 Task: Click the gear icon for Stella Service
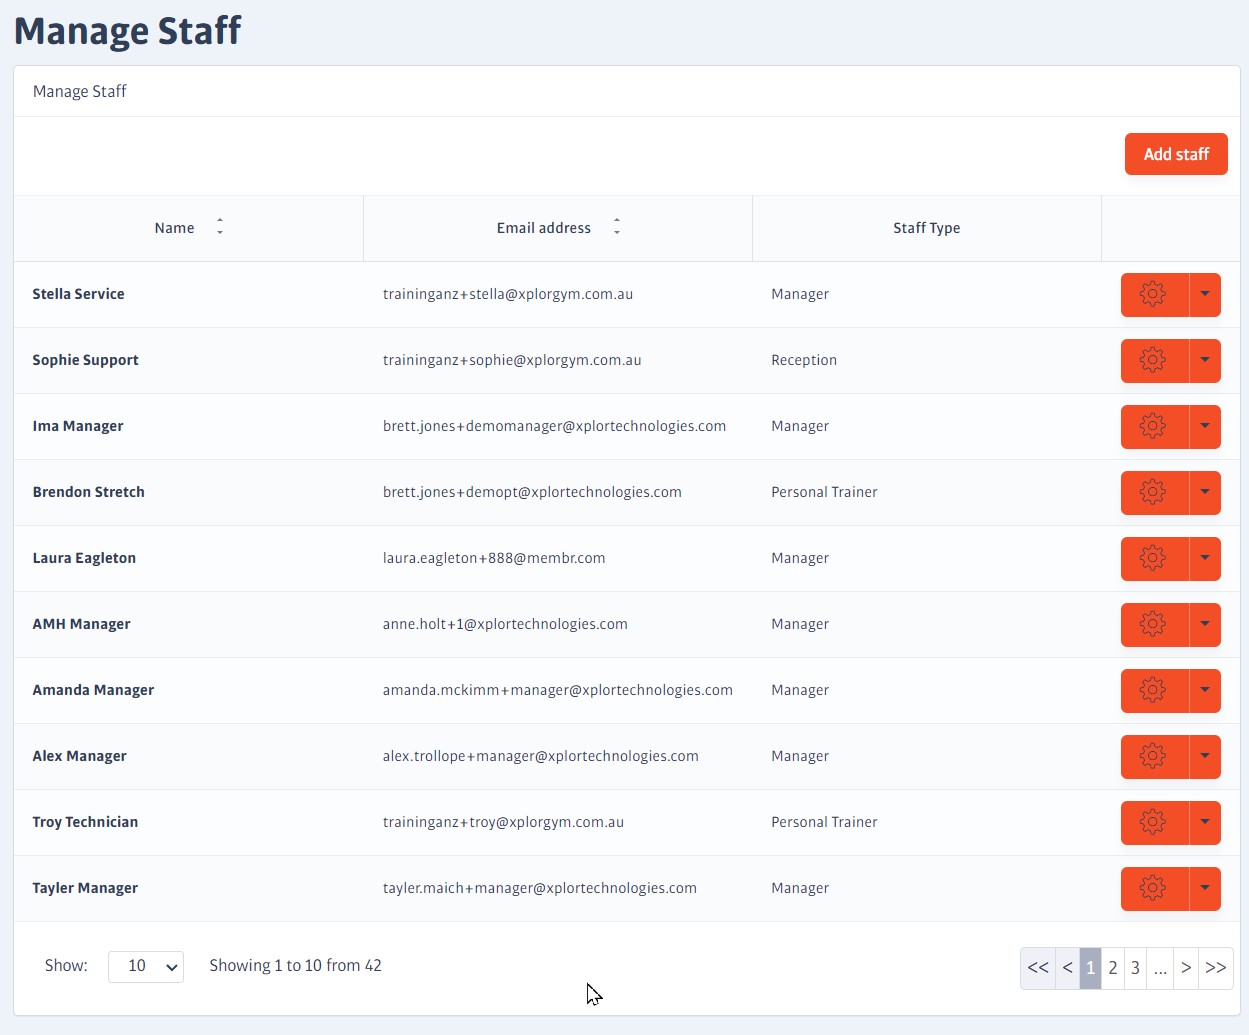[1153, 294]
